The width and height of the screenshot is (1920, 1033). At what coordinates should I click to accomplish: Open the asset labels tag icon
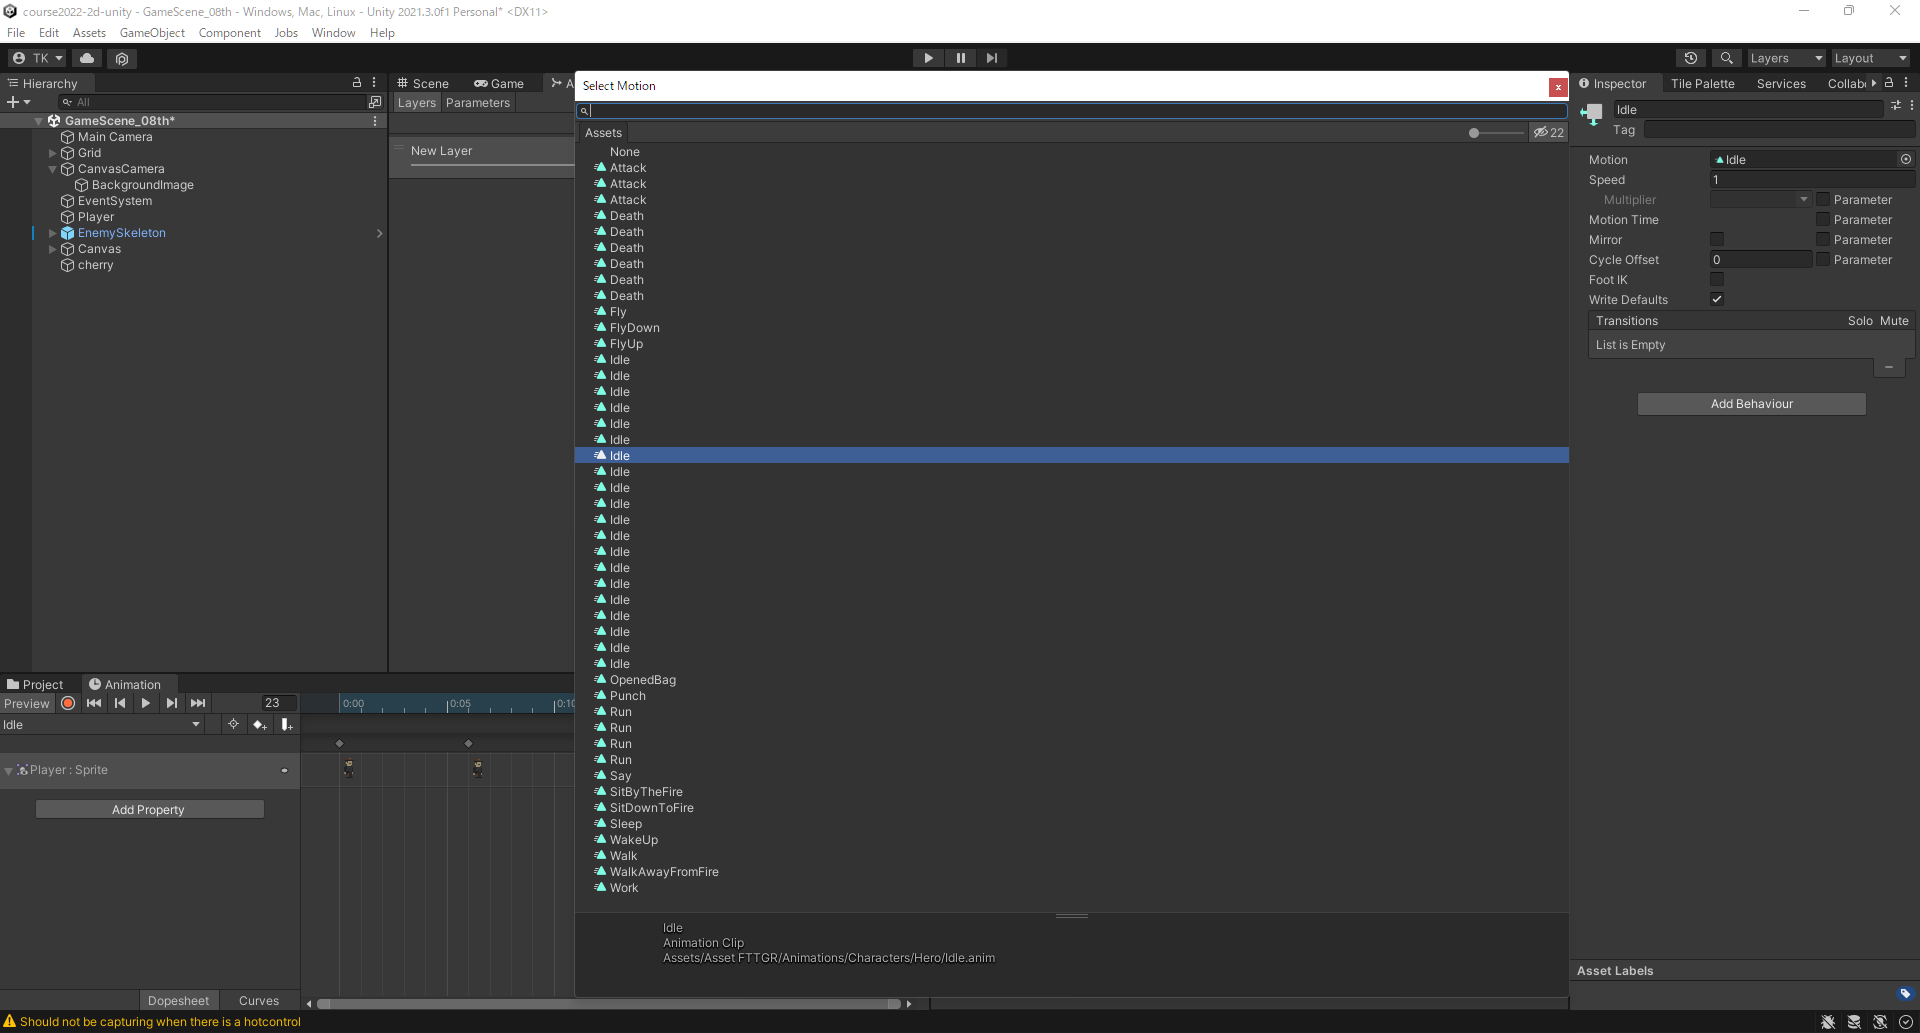(x=1905, y=993)
